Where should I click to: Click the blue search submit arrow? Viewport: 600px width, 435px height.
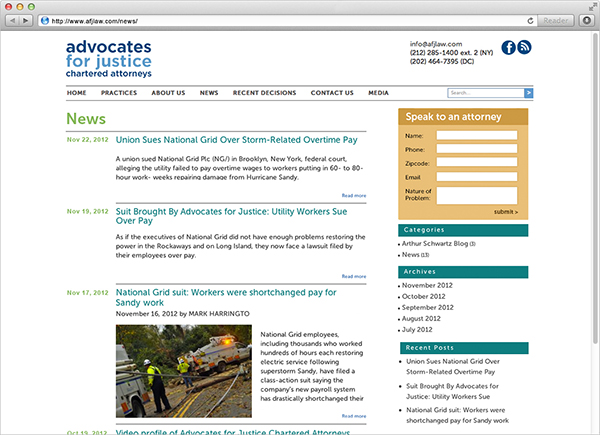coord(528,93)
